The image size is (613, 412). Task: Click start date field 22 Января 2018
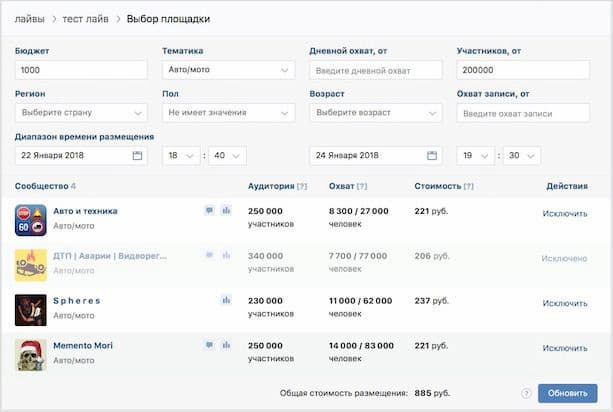(81, 156)
